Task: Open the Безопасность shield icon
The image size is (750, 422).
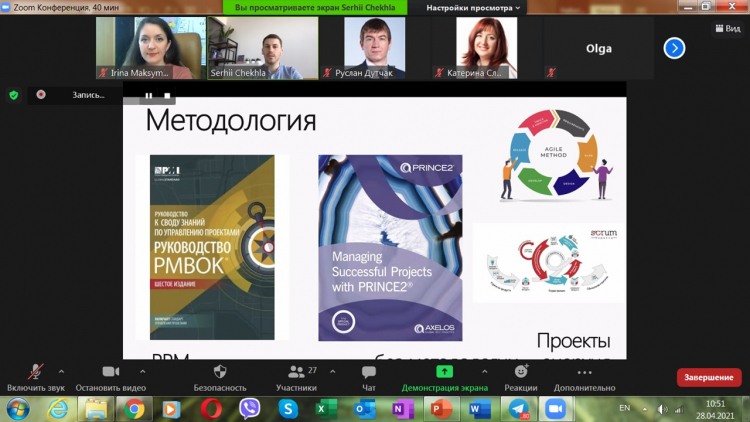Action: [x=219, y=372]
